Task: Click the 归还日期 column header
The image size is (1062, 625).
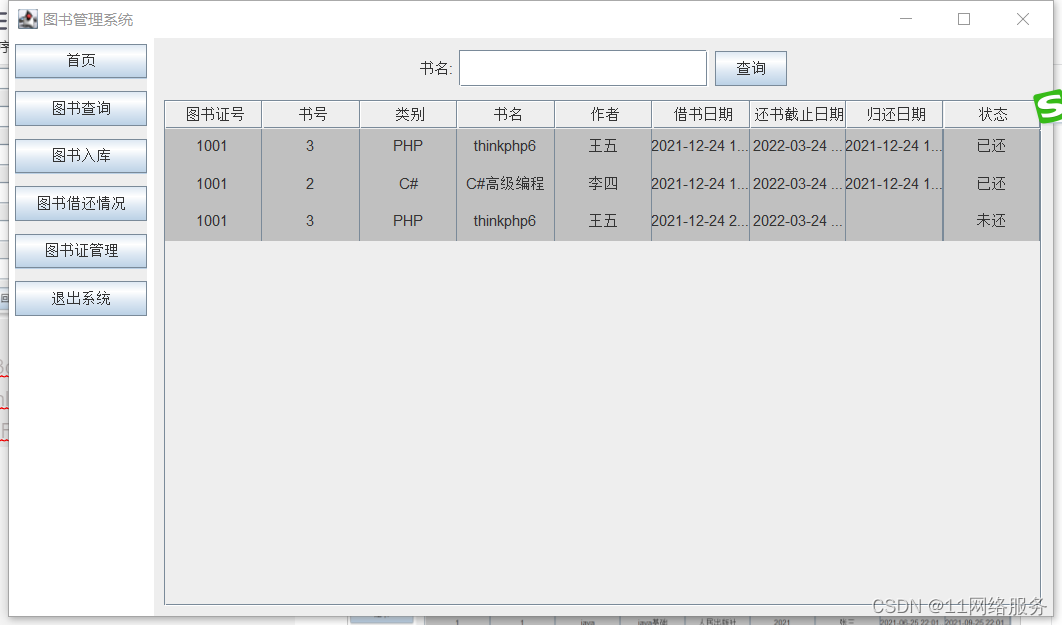Action: click(x=895, y=114)
